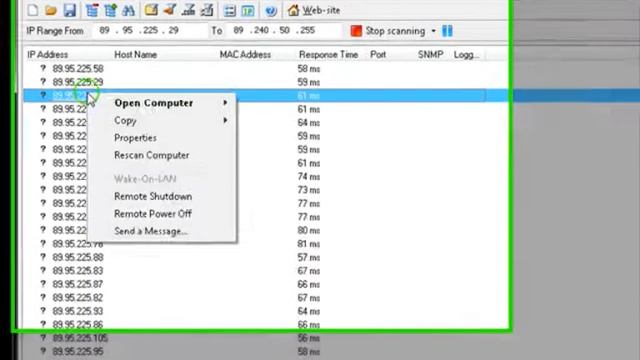This screenshot has height=360, width=640.
Task: Click the Save floppy disk toolbar icon
Action: (70, 10)
